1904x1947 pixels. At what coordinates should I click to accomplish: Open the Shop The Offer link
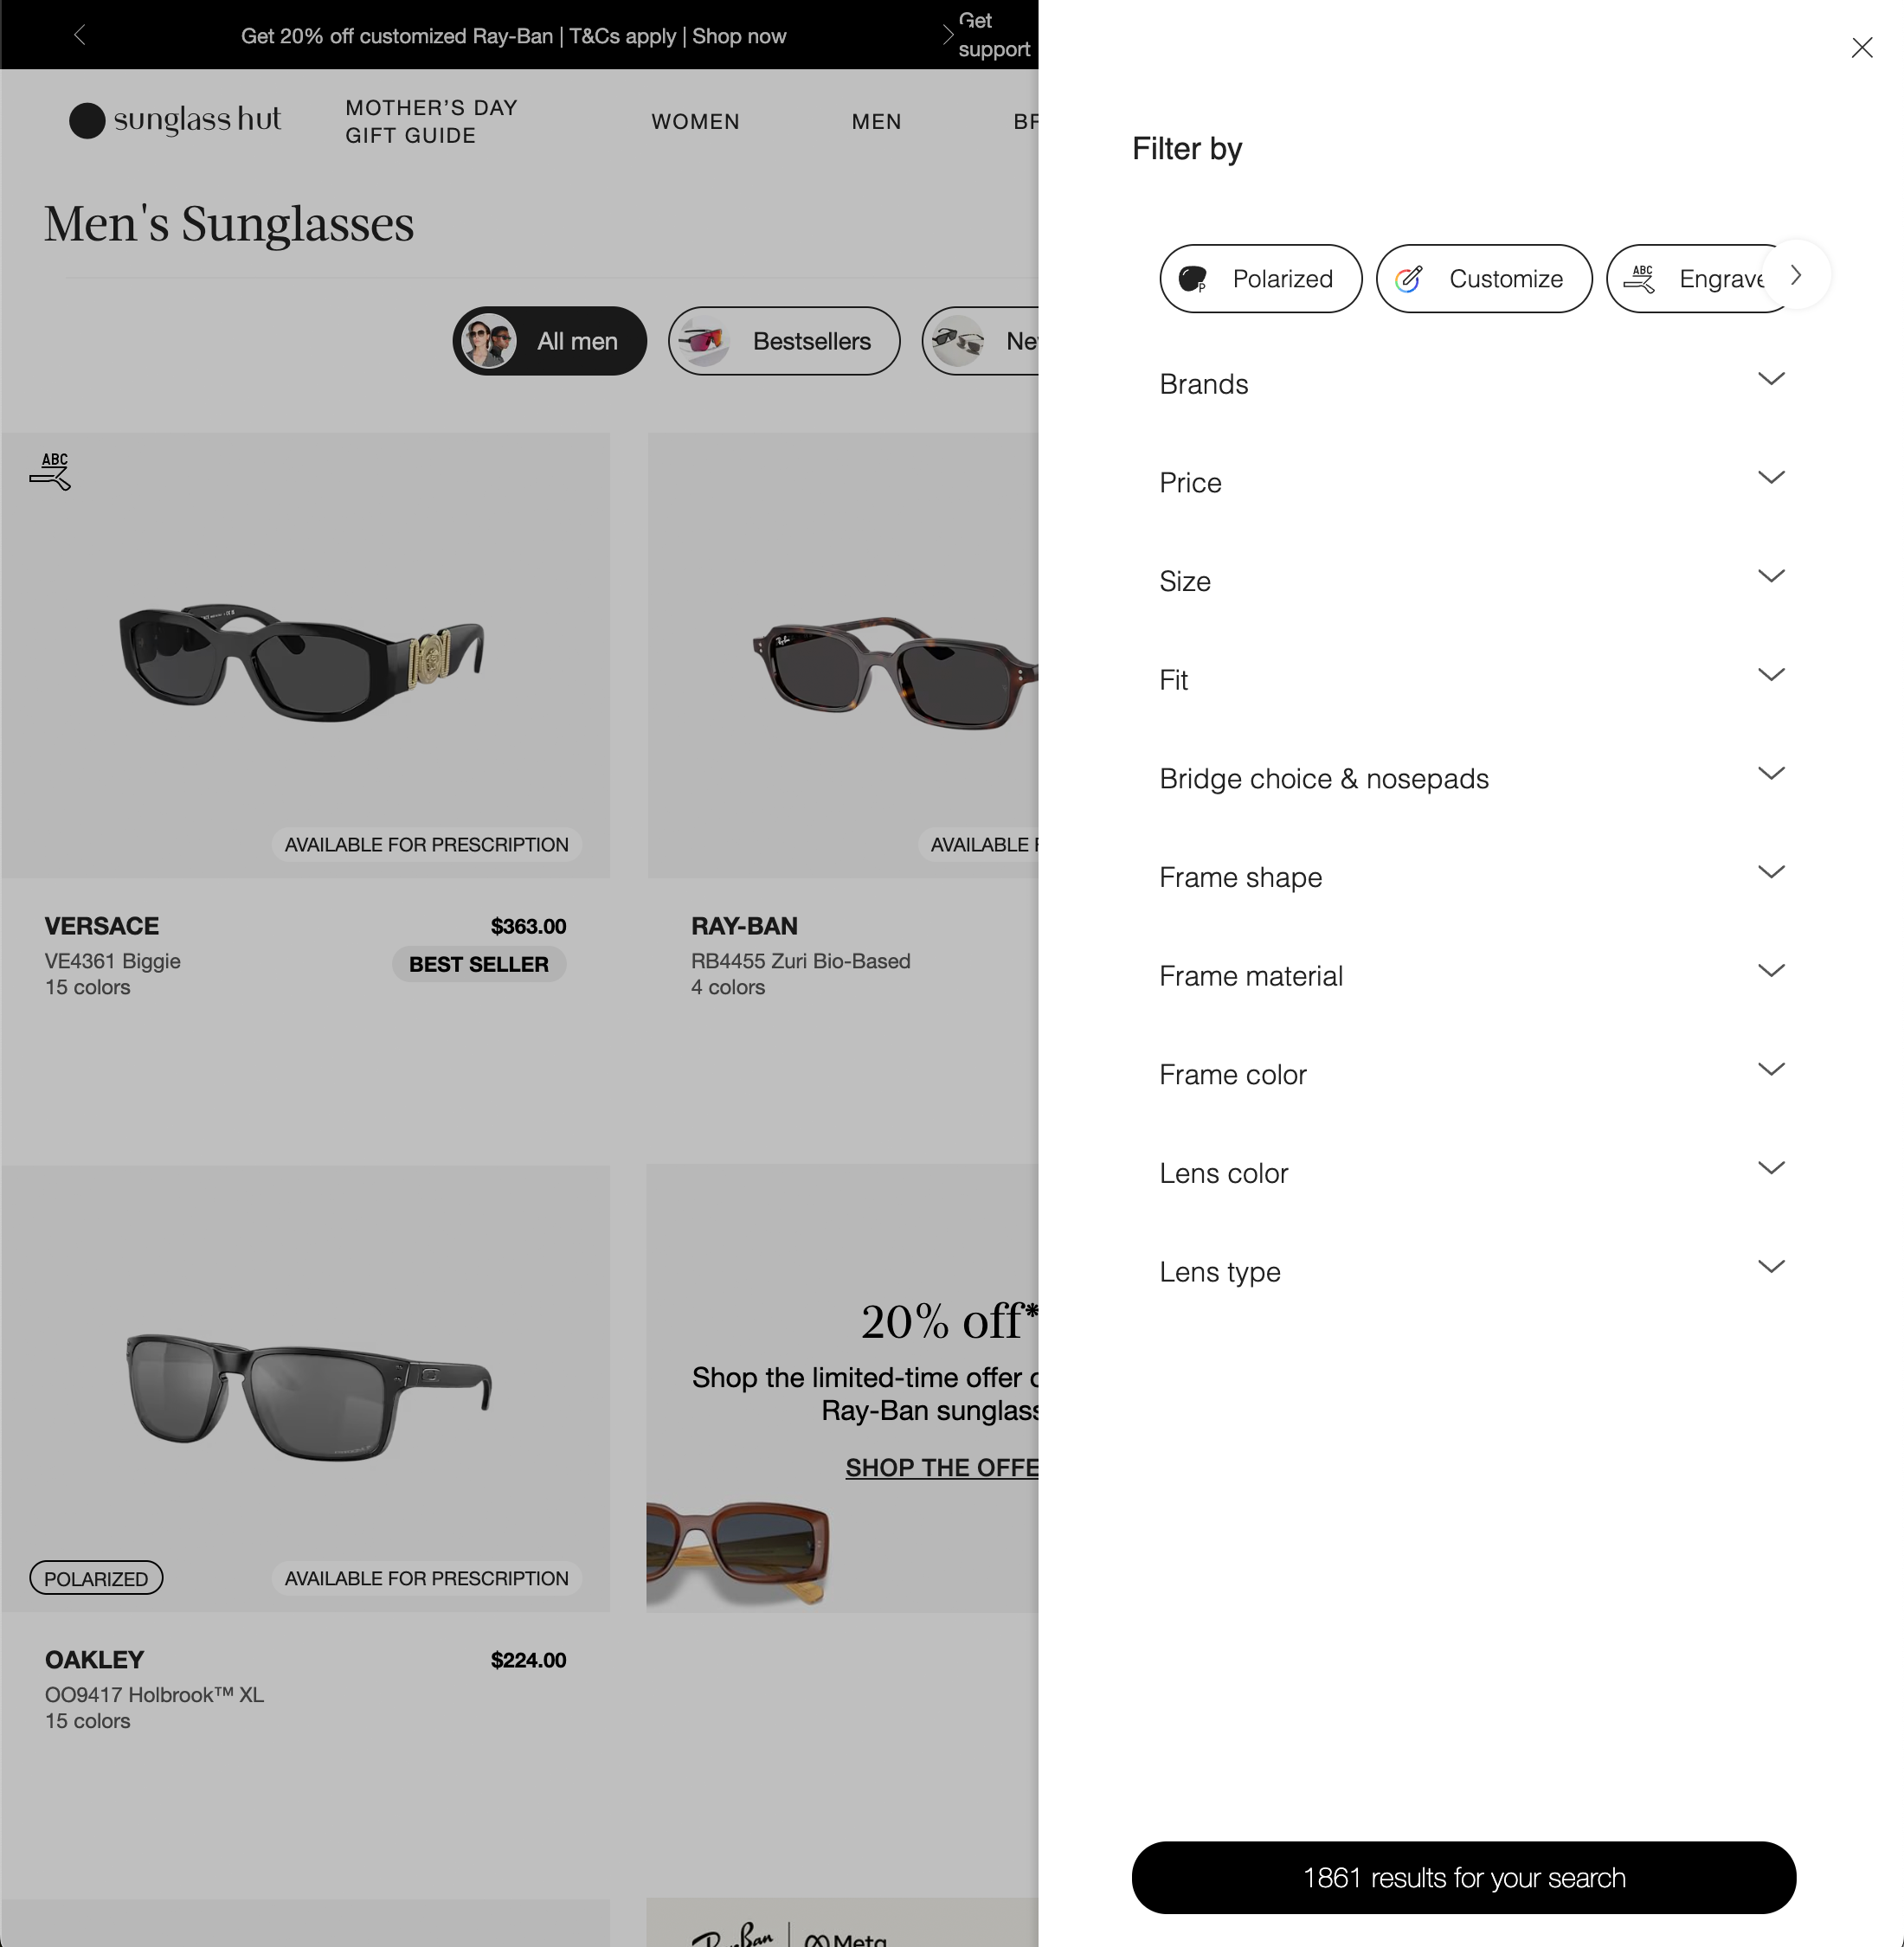pos(941,1467)
